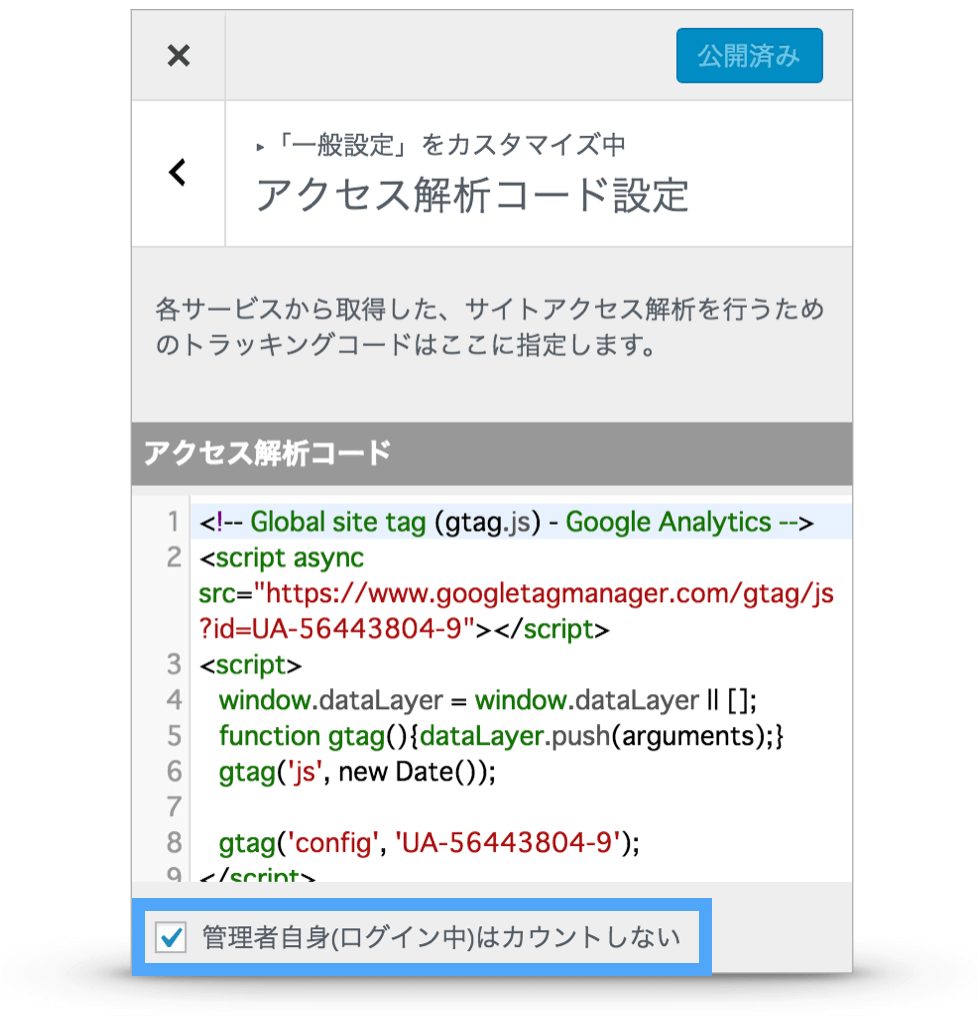Click the 'UA-56443804-9' config string on line 8
The width and height of the screenshot is (978, 1032).
point(507,842)
